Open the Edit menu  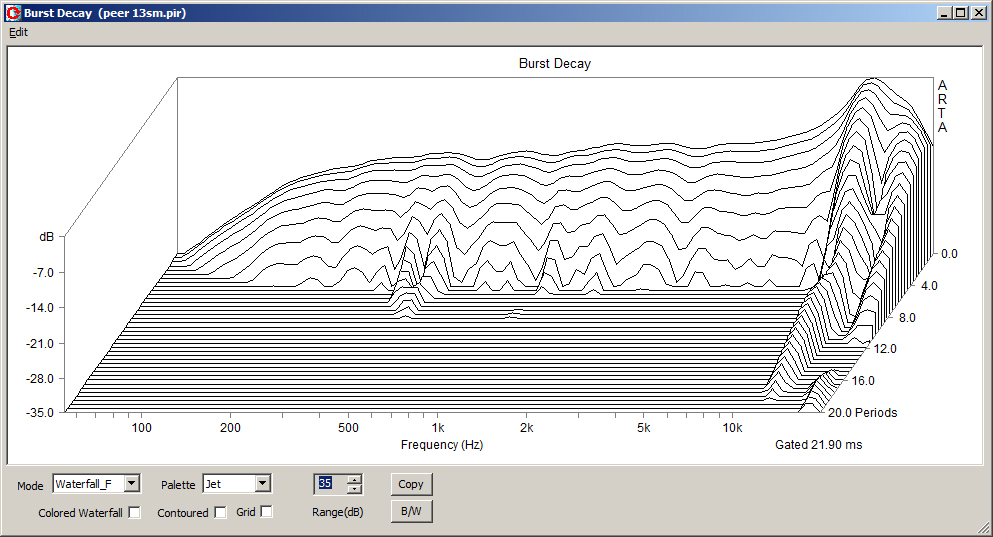pyautogui.click(x=19, y=32)
